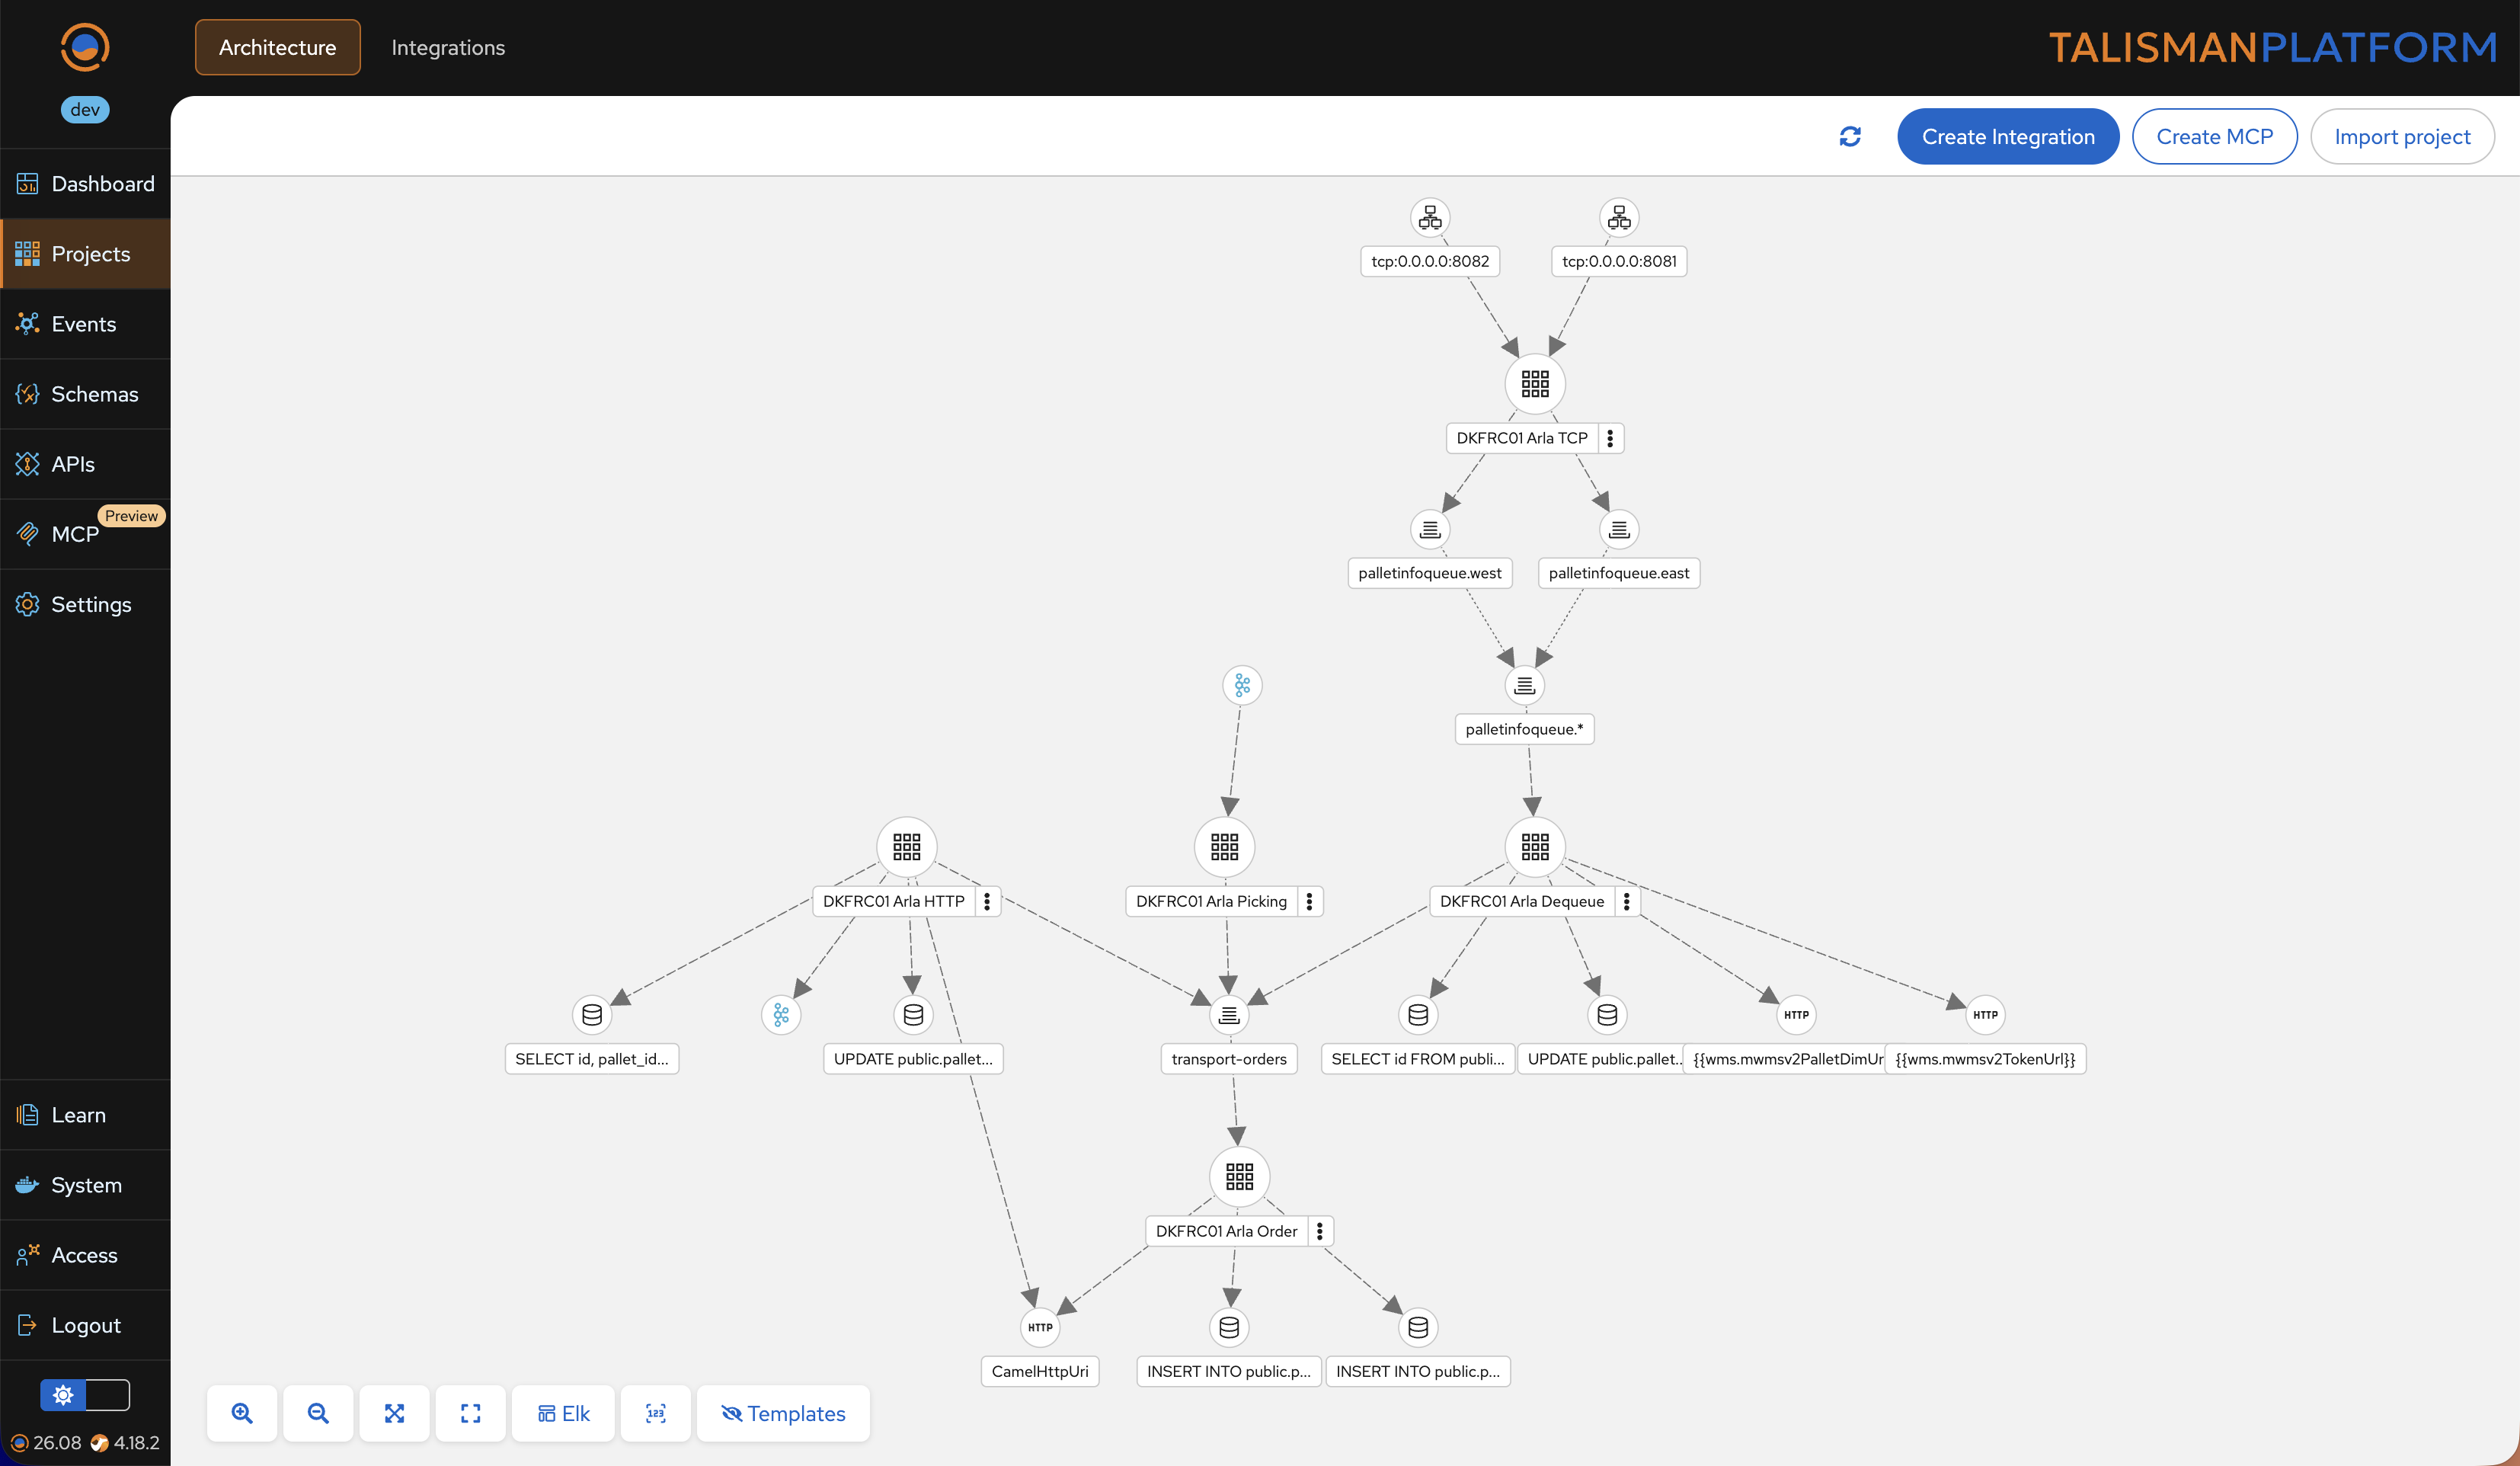Screen dimensions: 2520x1466
Task: Select the database icon above SELECT id, pallet_id
Action: [592, 1015]
